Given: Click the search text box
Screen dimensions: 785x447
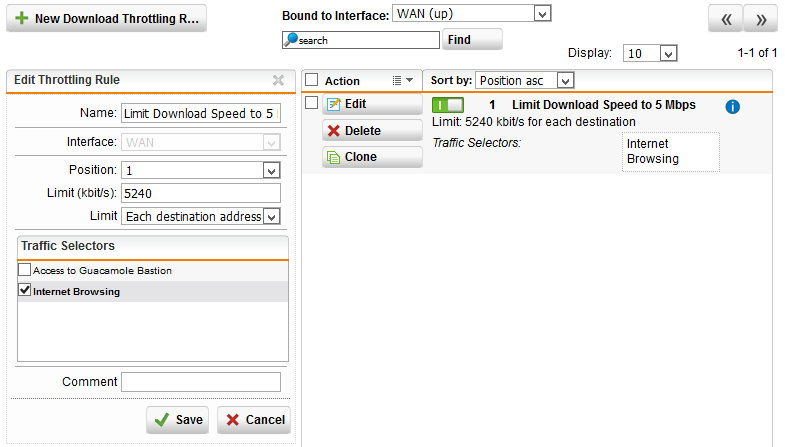Looking at the screenshot, I should [360, 40].
